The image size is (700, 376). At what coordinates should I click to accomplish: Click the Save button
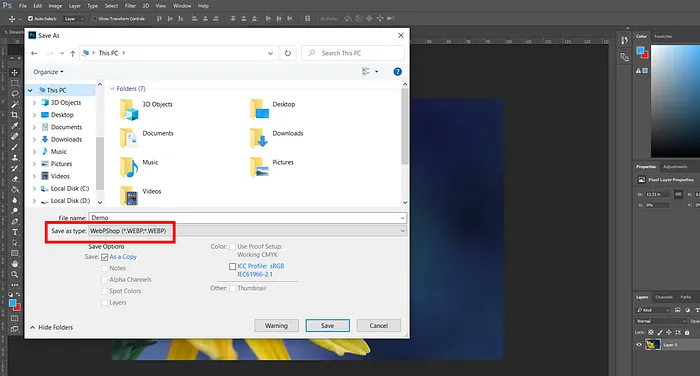click(327, 326)
